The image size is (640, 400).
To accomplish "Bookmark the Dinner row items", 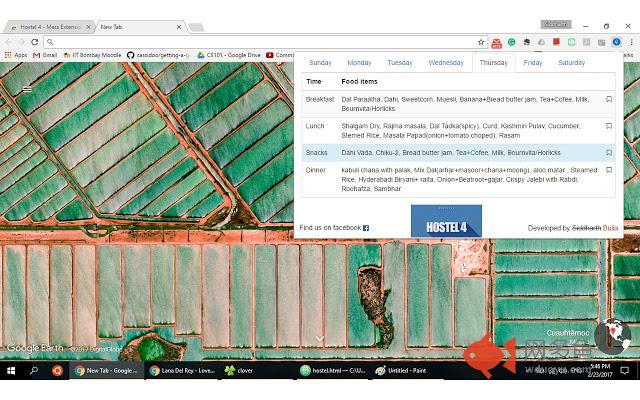I will coord(609,170).
